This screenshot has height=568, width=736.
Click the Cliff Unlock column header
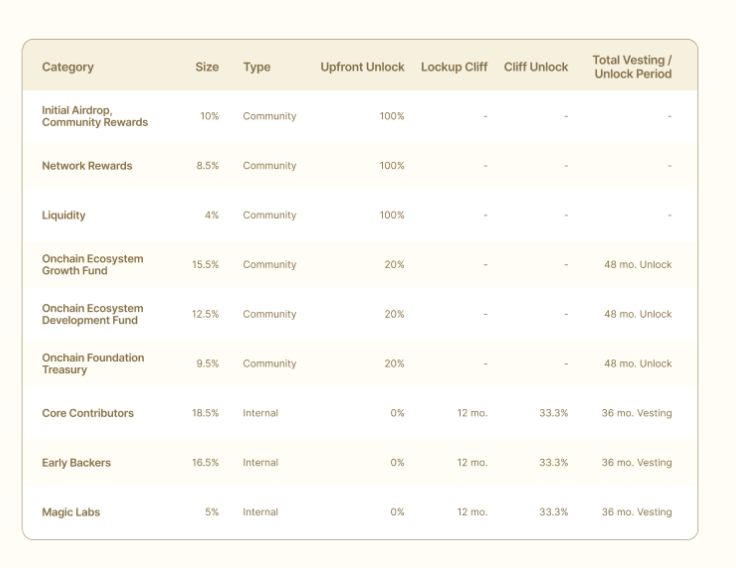(535, 67)
